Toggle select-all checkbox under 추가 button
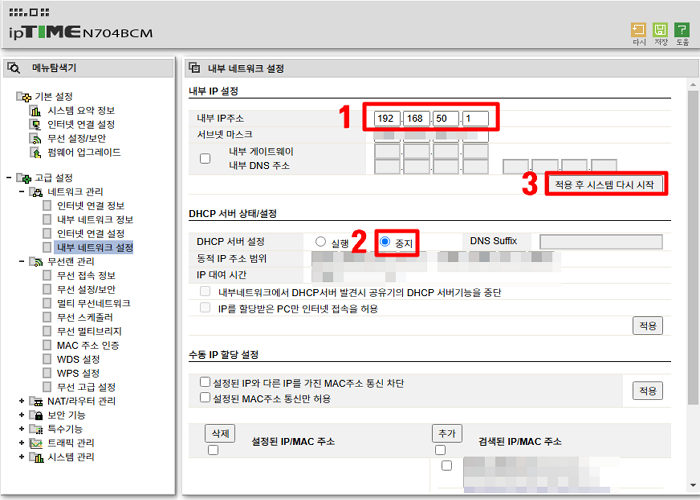The image size is (700, 500). tap(441, 450)
